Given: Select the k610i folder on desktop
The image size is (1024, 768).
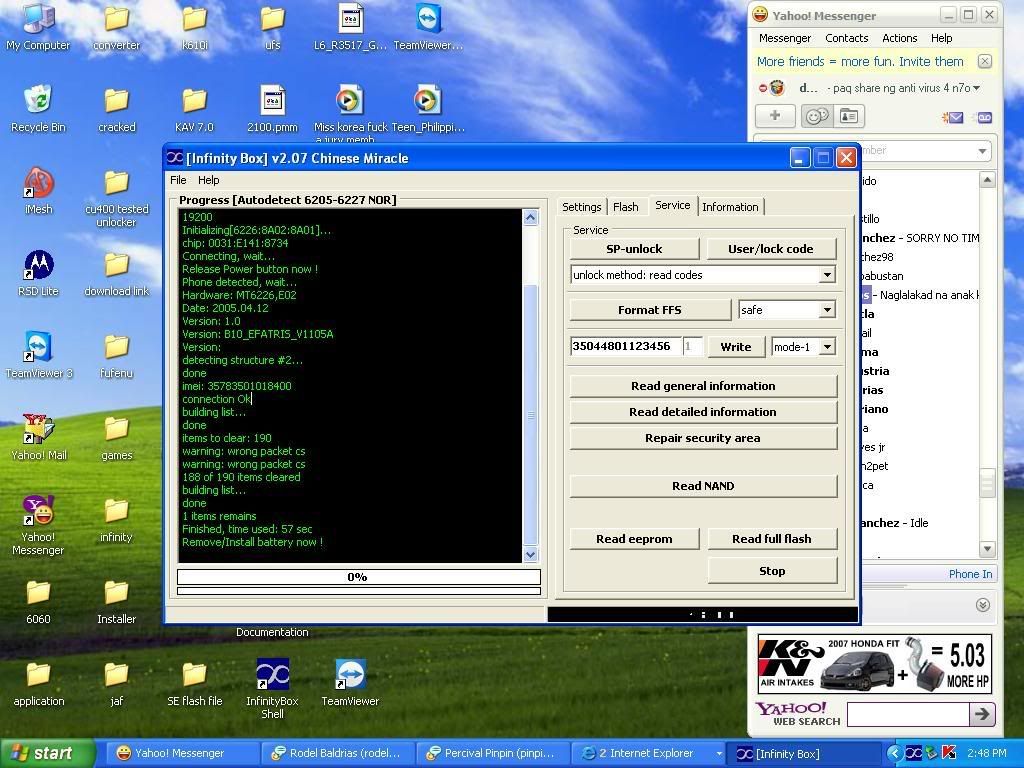Looking at the screenshot, I should pos(195,27).
